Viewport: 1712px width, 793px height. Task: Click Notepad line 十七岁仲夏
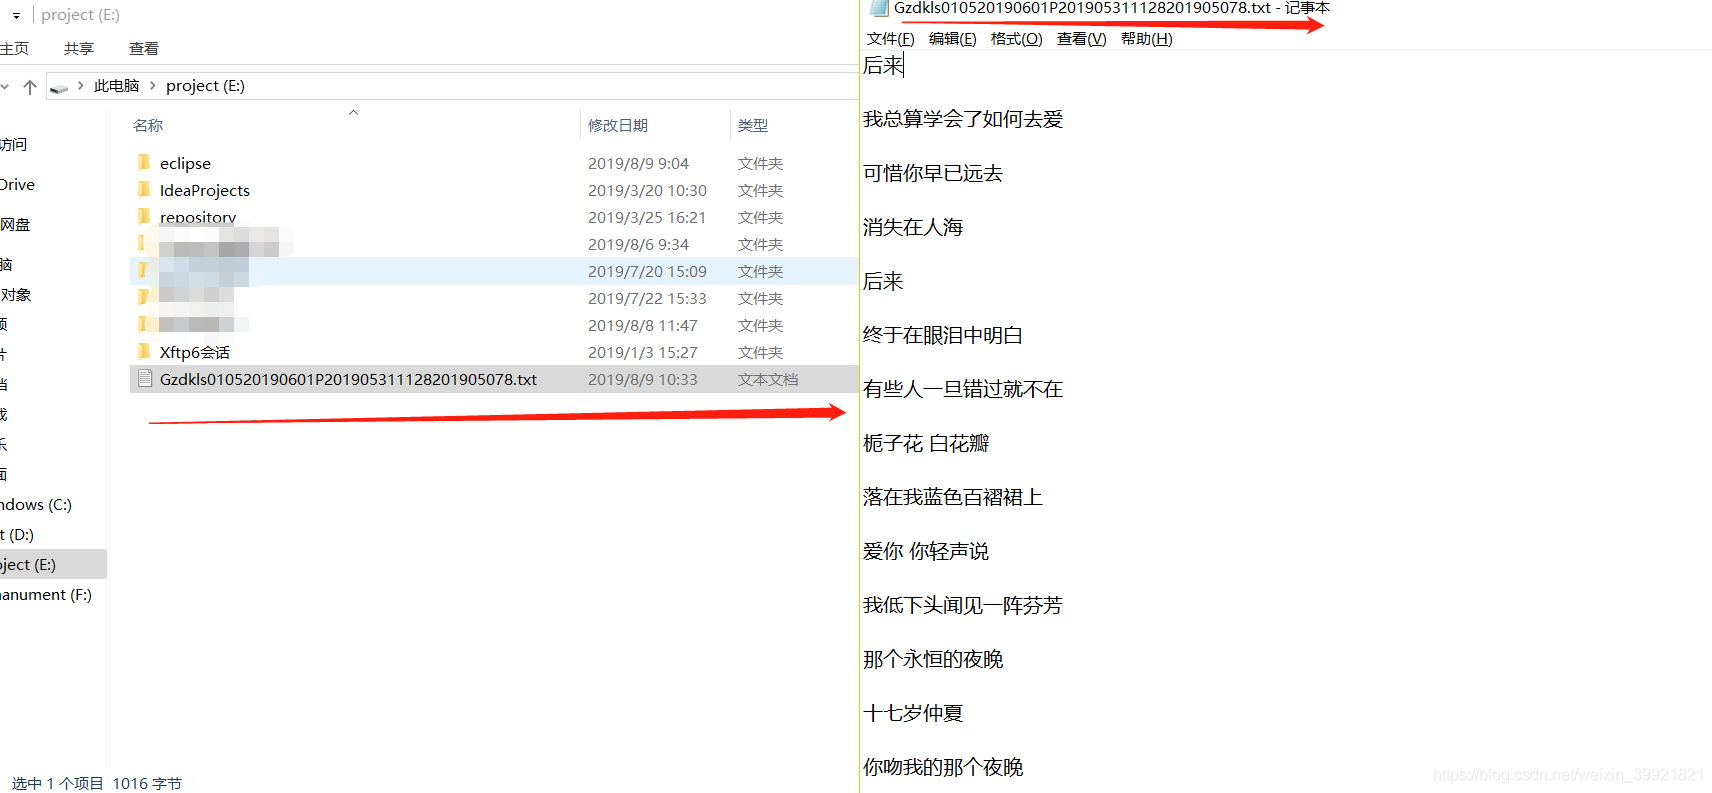(913, 713)
